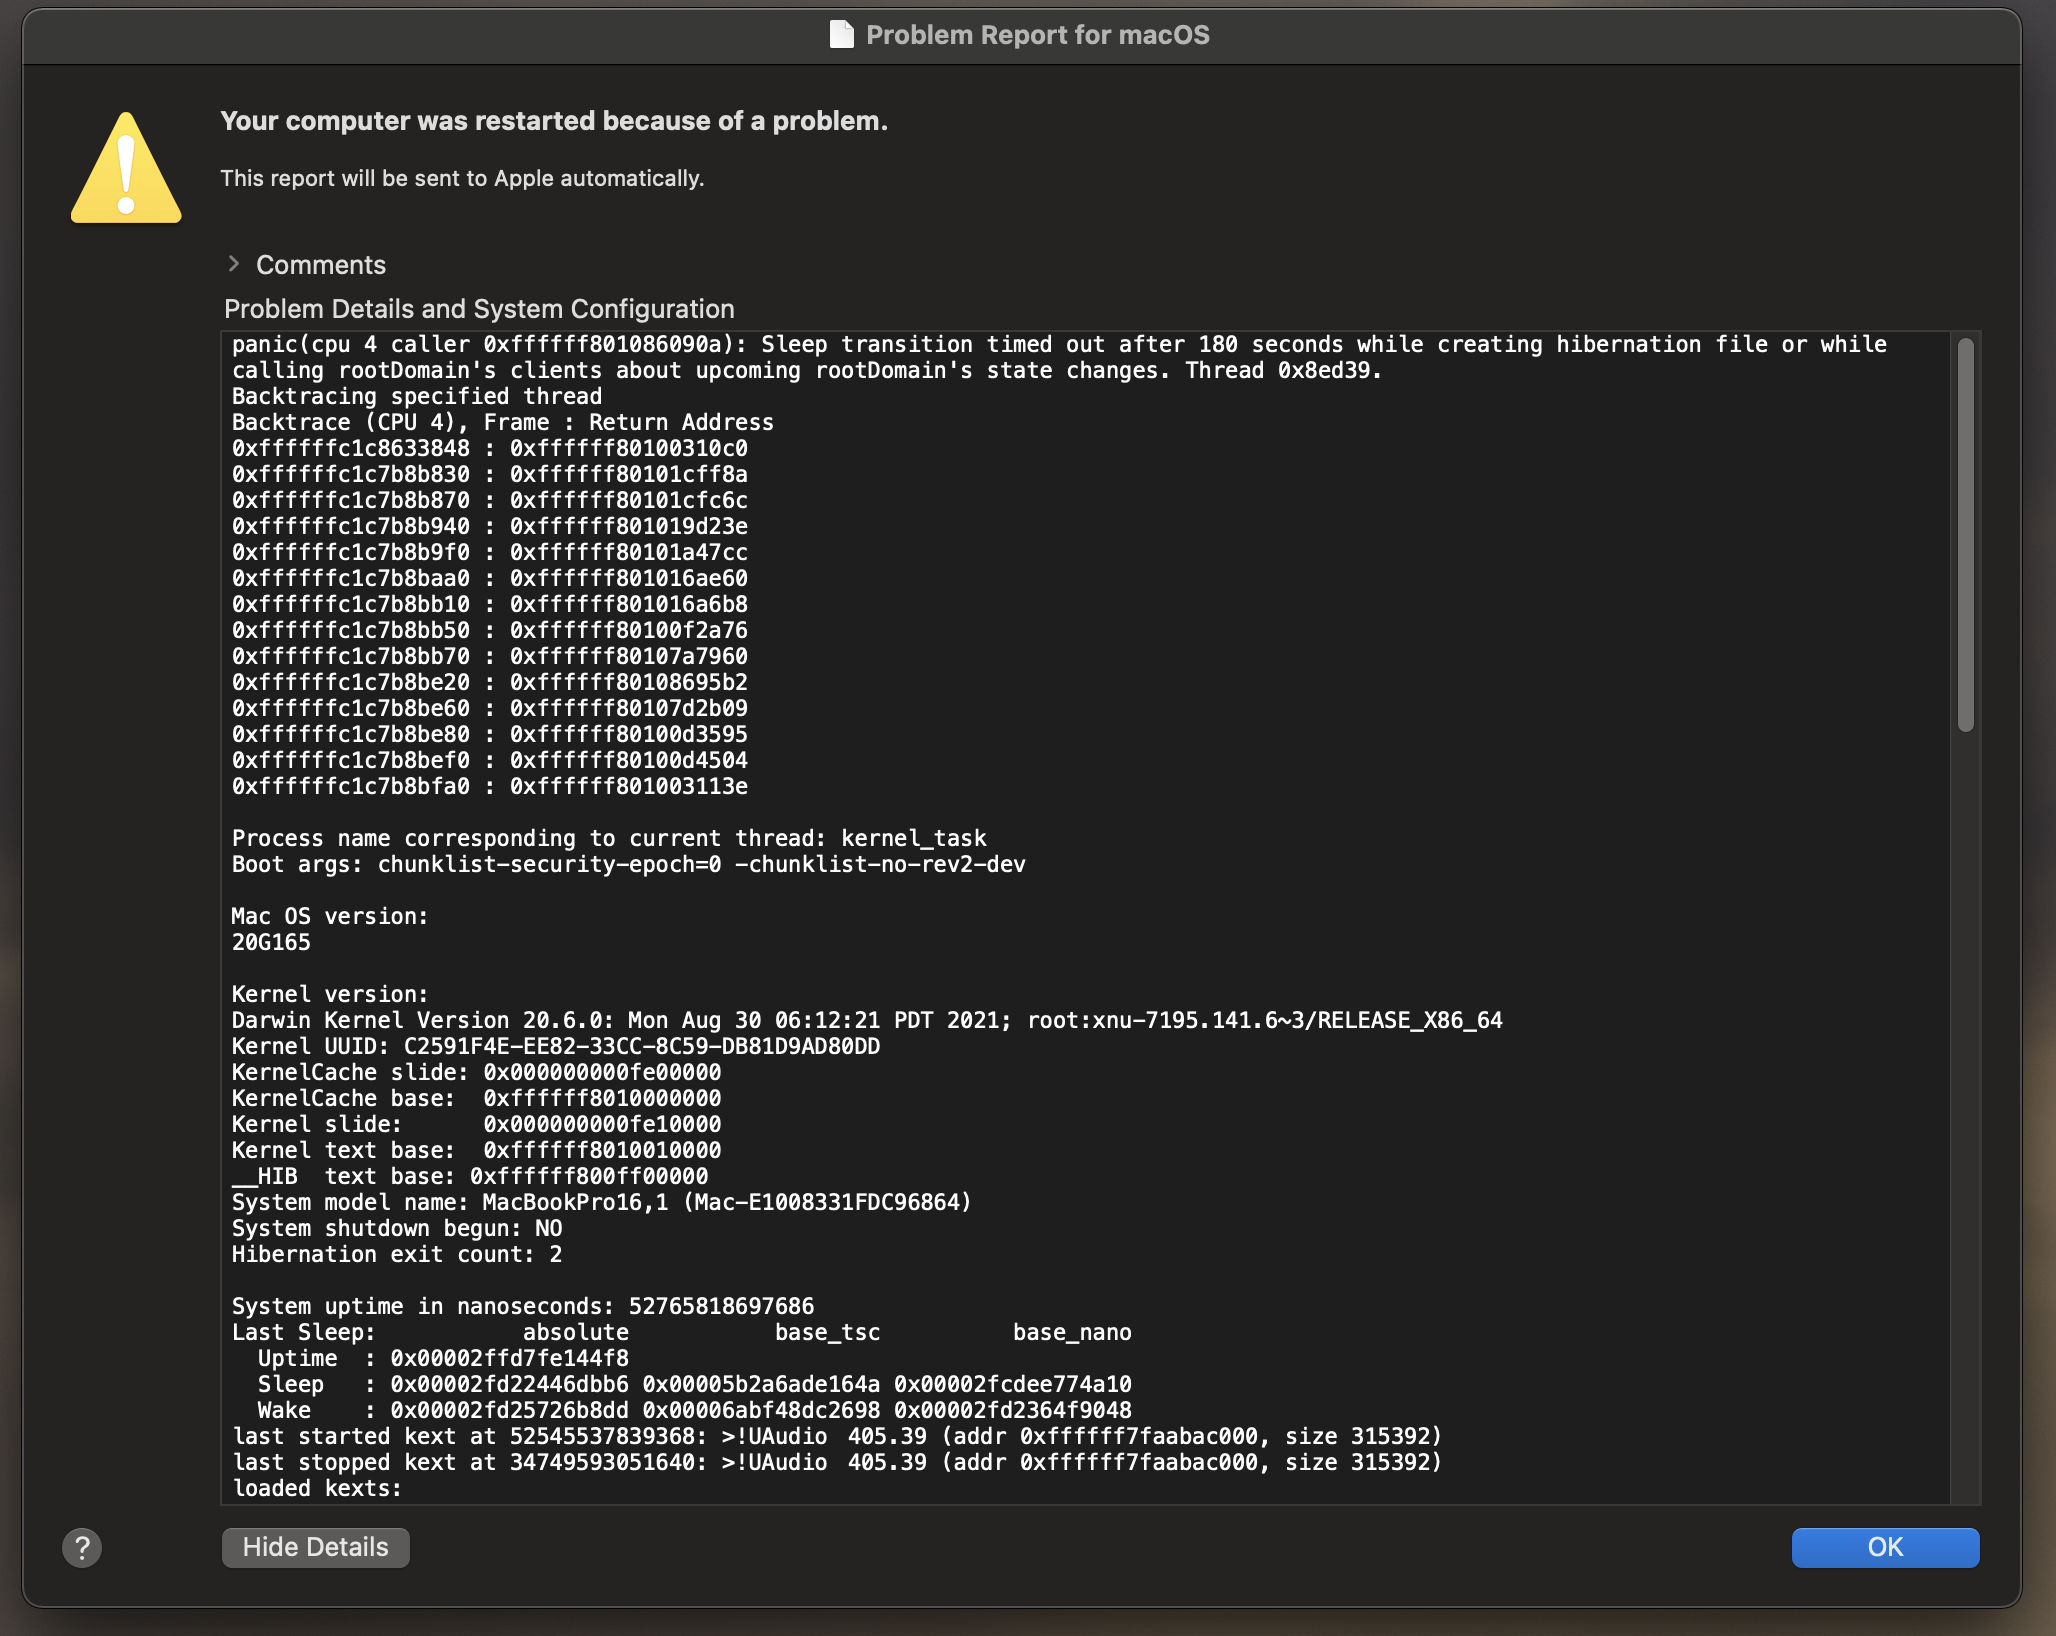Viewport: 2056px width, 1636px height.
Task: Expand the Comments disclosure chevron
Action: click(x=234, y=264)
